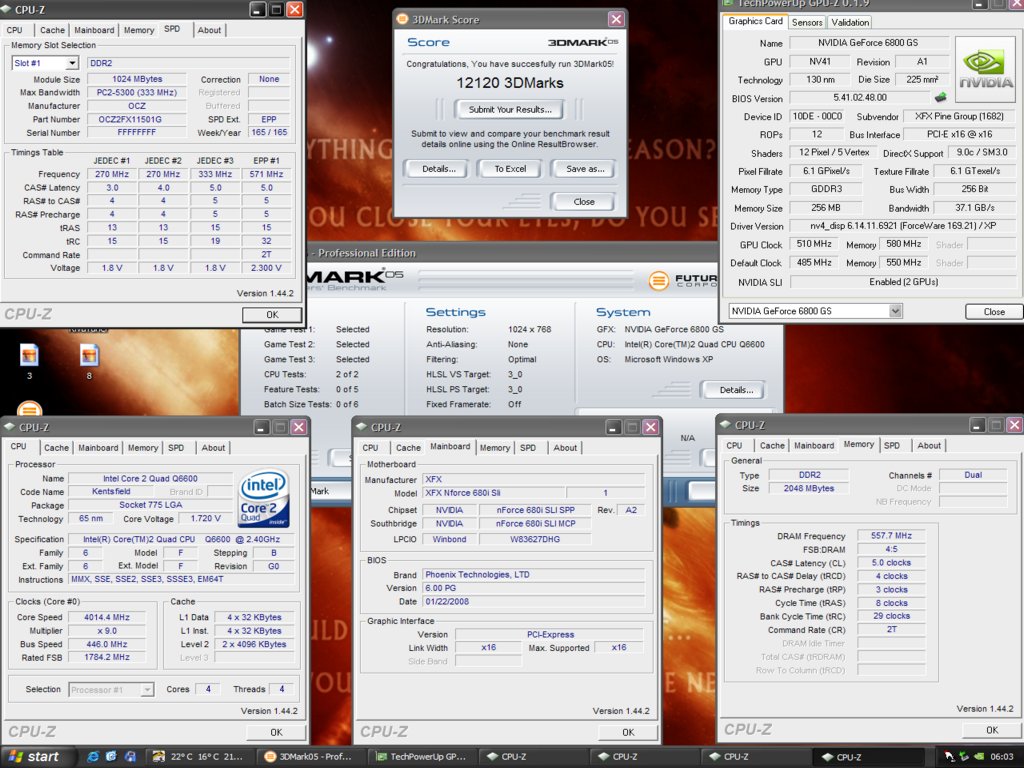Click Close in the 3DMark Score dialog
The width and height of the screenshot is (1024, 768).
click(x=583, y=202)
